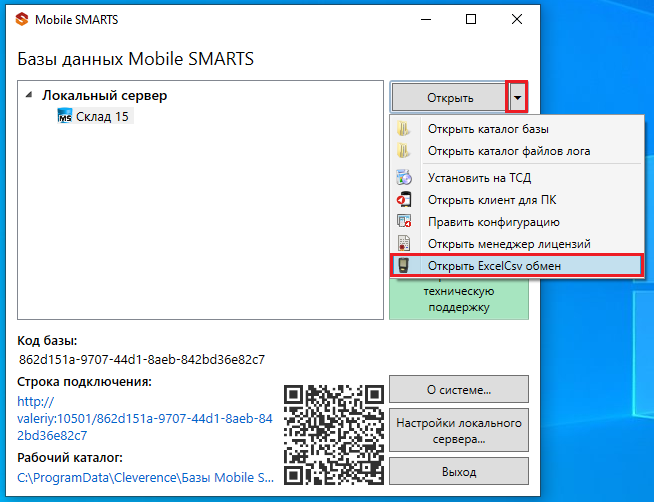654x502 pixels.
Task: Minimize the Mobile SMARTS window
Action: click(x=426, y=19)
